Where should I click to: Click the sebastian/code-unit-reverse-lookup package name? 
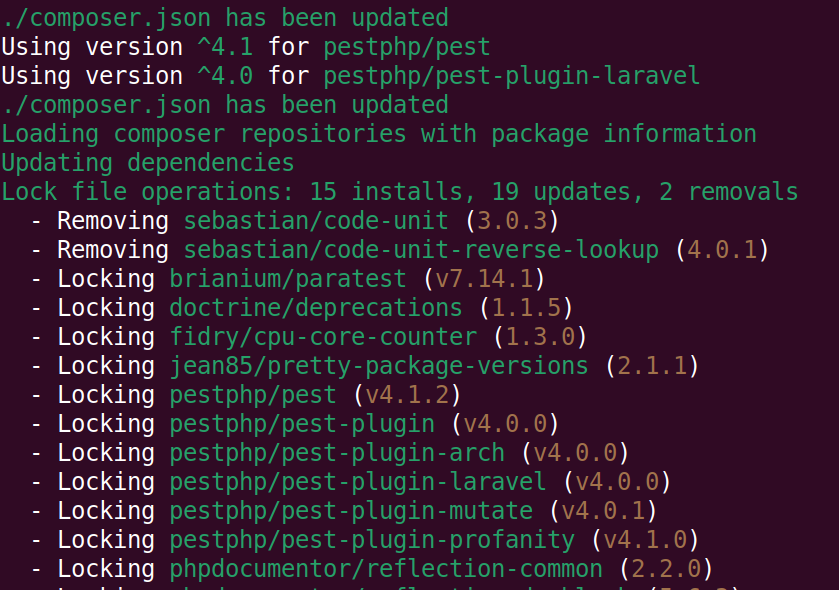(x=421, y=250)
